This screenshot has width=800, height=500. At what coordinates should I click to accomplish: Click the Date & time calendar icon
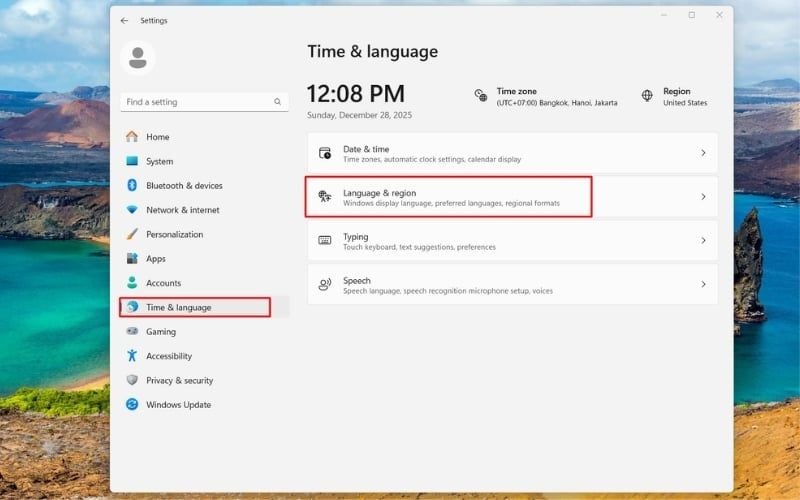[325, 153]
